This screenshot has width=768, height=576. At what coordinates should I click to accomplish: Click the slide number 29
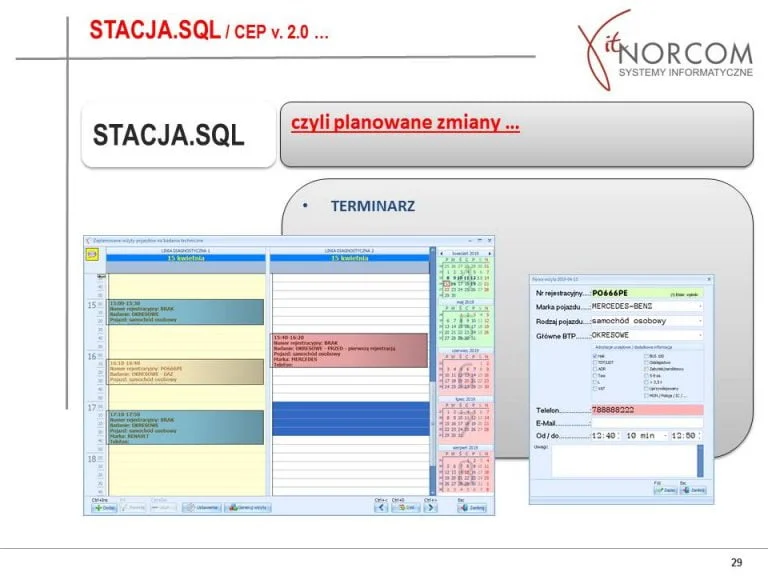(737, 562)
